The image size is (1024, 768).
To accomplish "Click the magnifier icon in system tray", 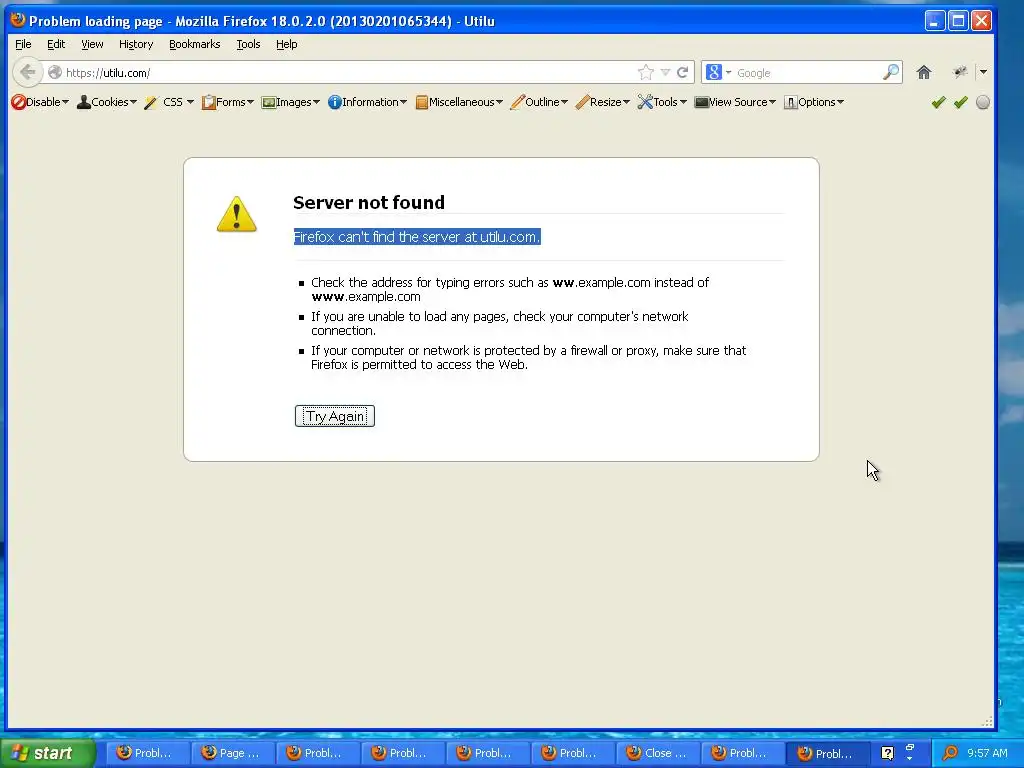I will point(950,753).
